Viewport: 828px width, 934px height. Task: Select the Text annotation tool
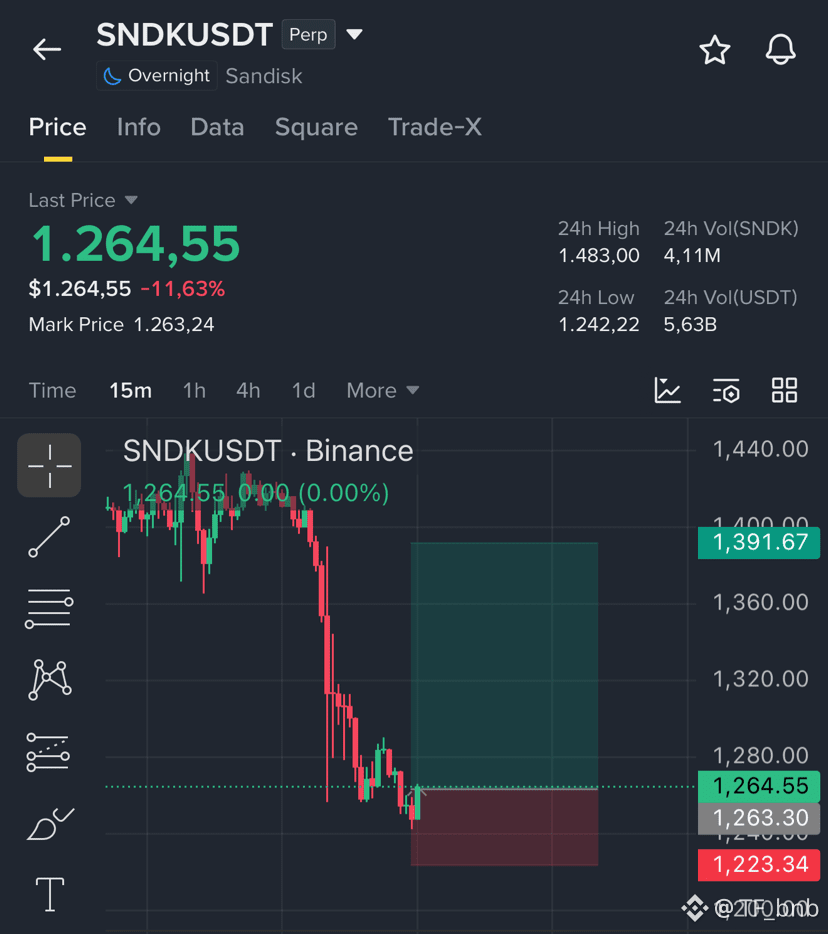(x=50, y=895)
